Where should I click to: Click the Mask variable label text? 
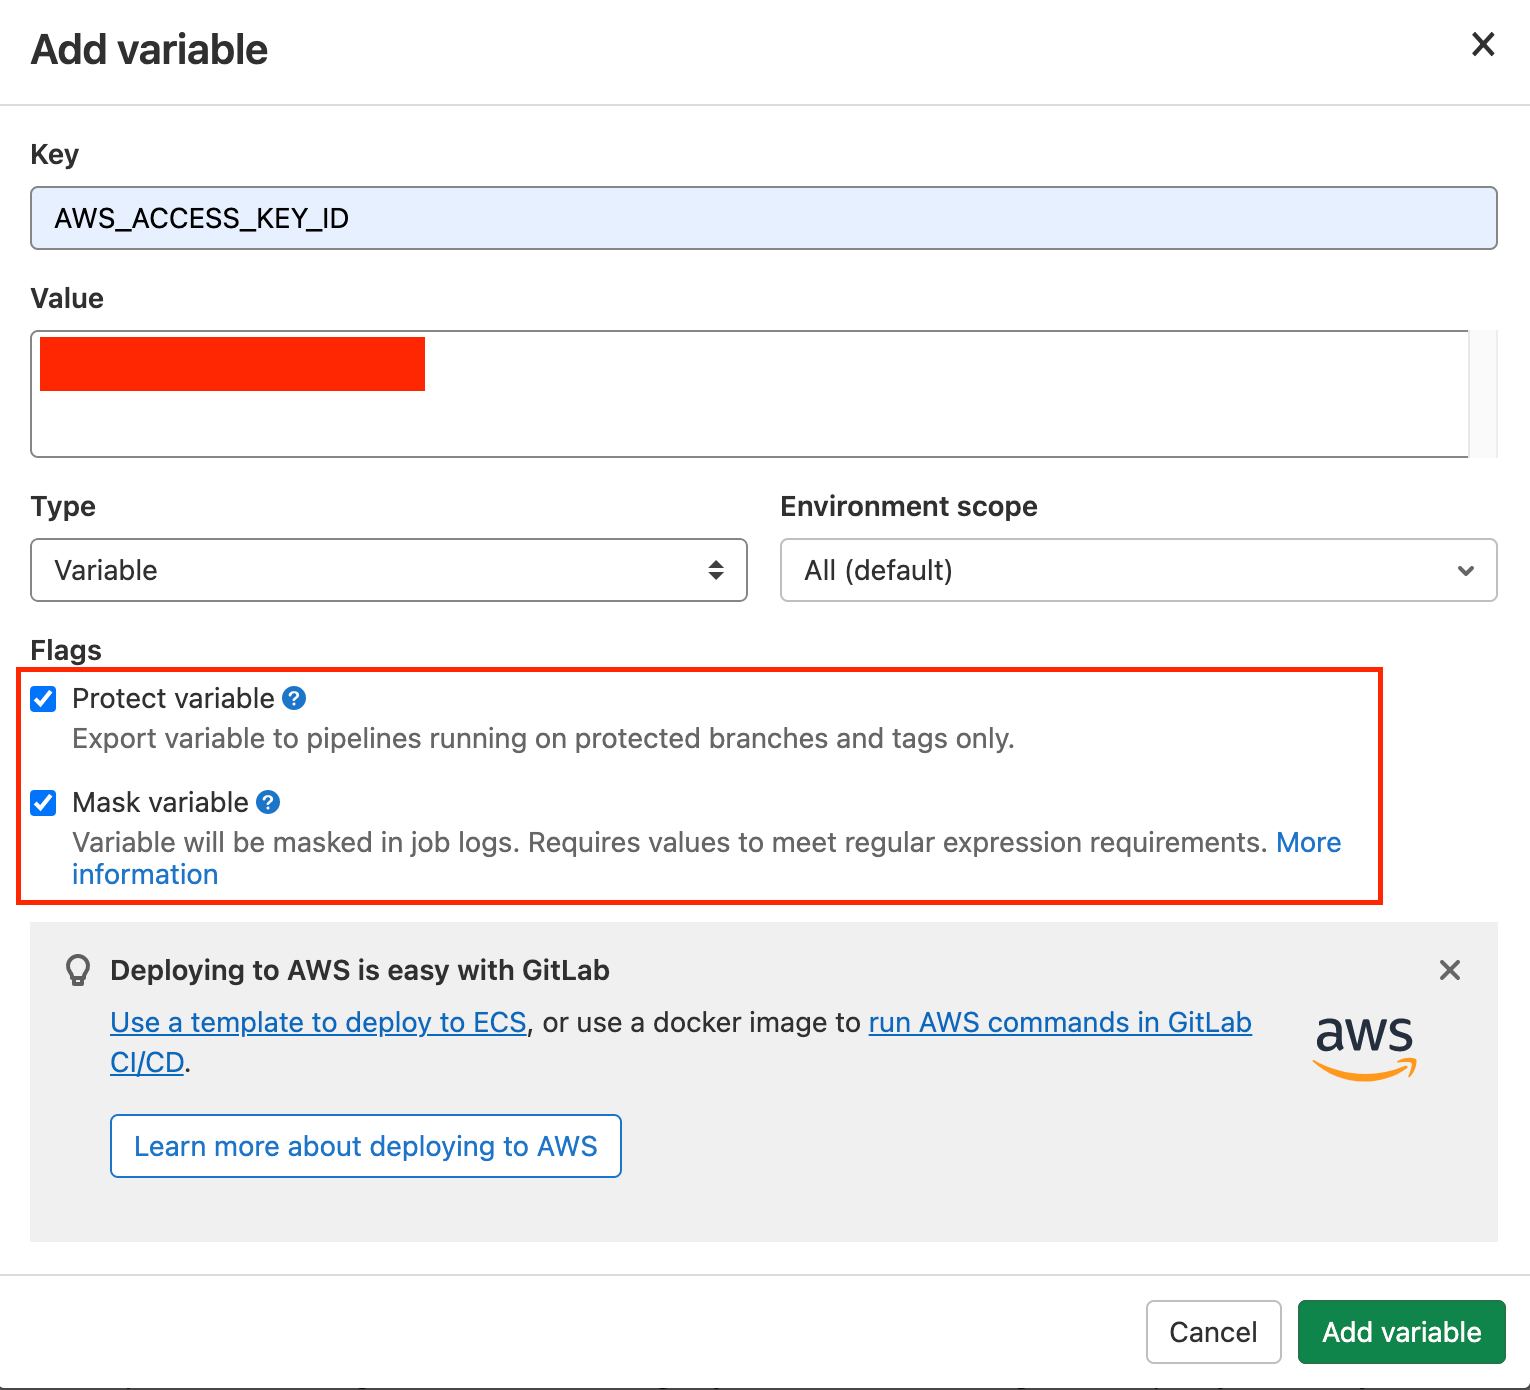[160, 802]
